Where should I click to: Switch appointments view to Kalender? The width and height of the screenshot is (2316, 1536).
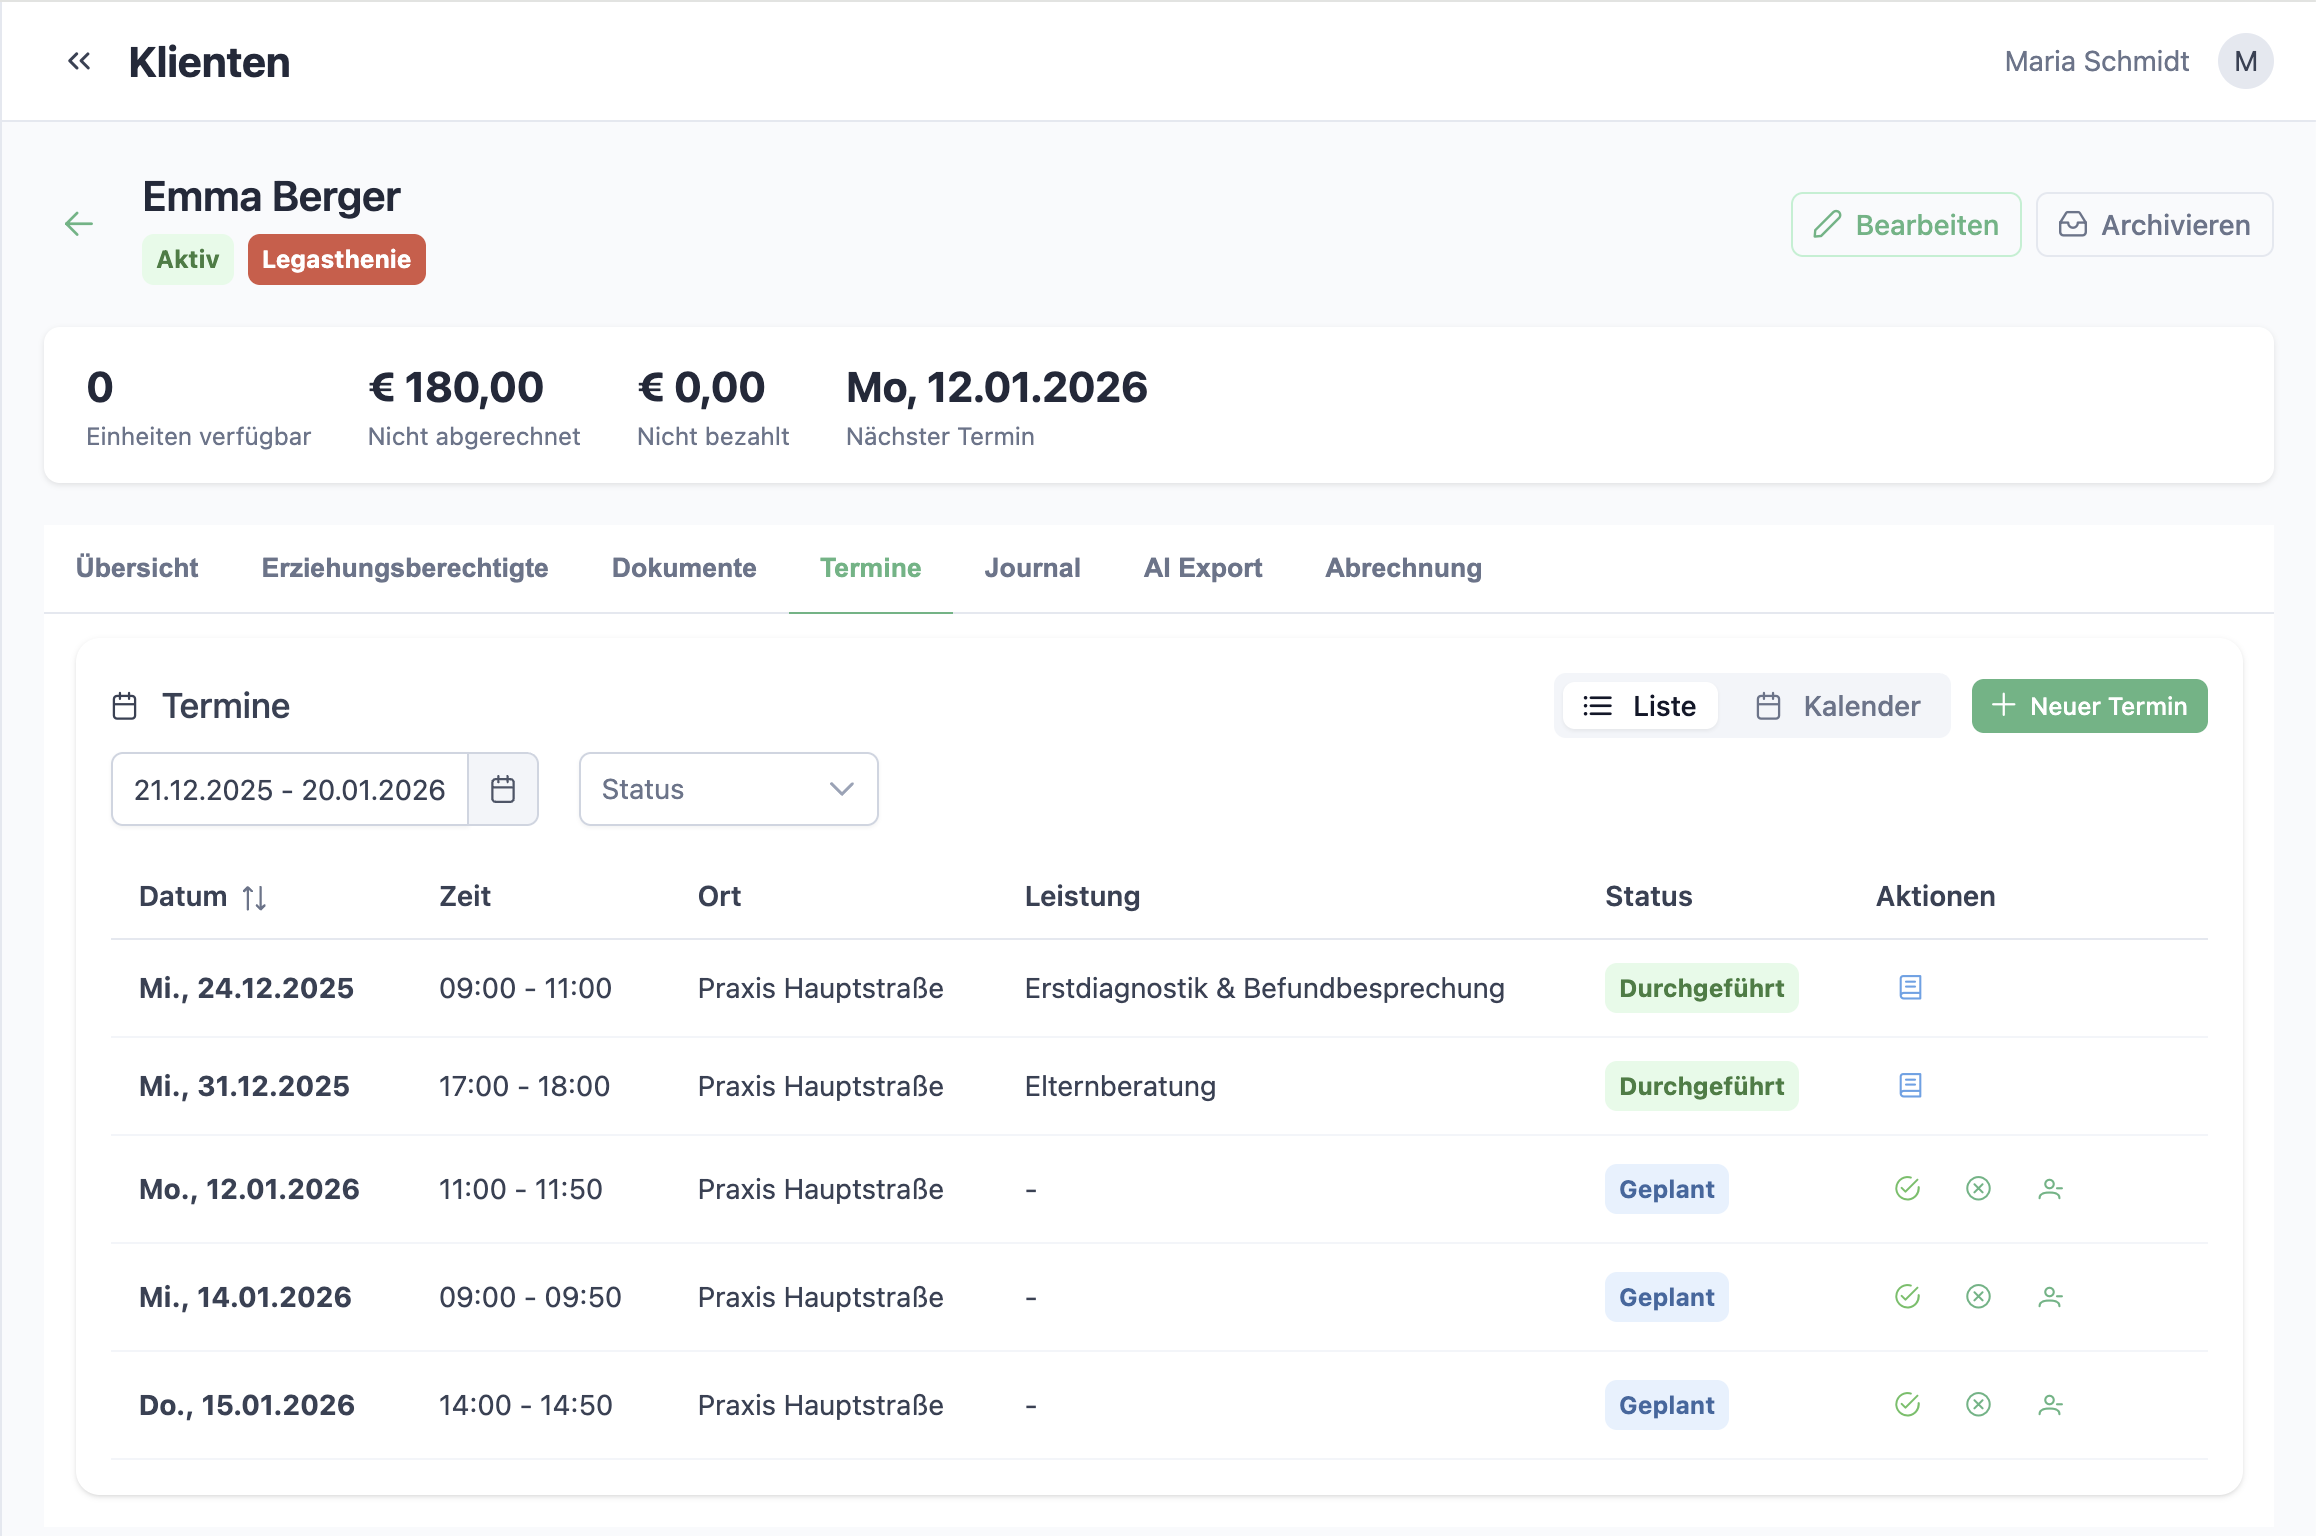[1838, 706]
